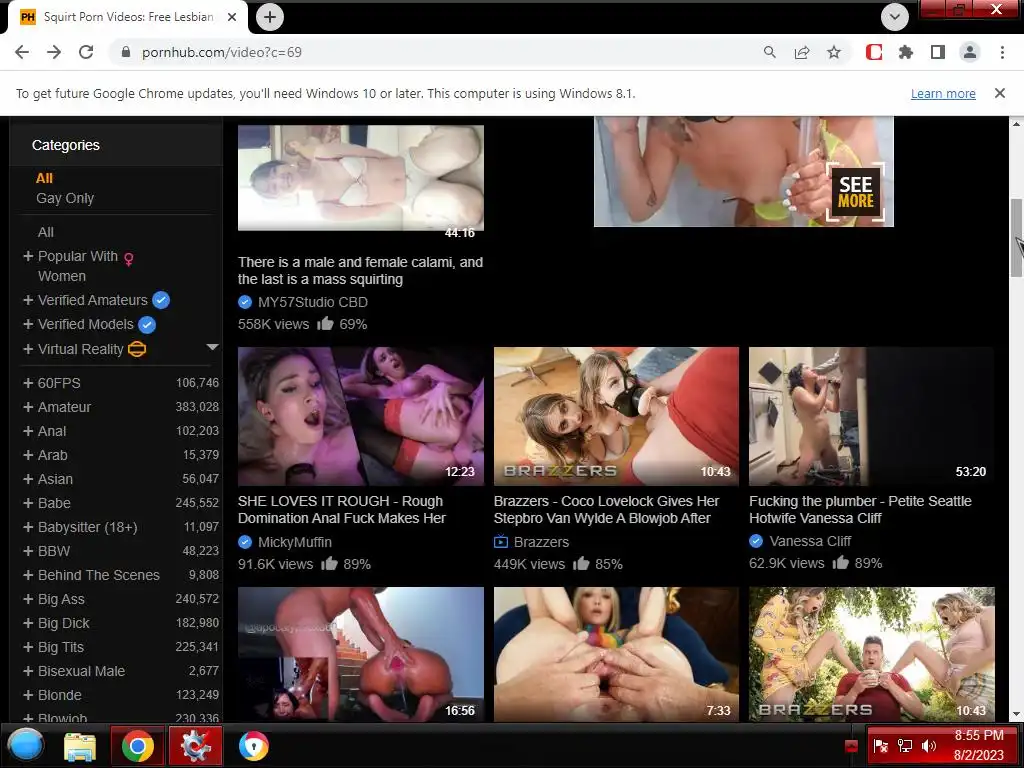
Task: Open the address bar zoom magnifier icon
Action: [769, 52]
